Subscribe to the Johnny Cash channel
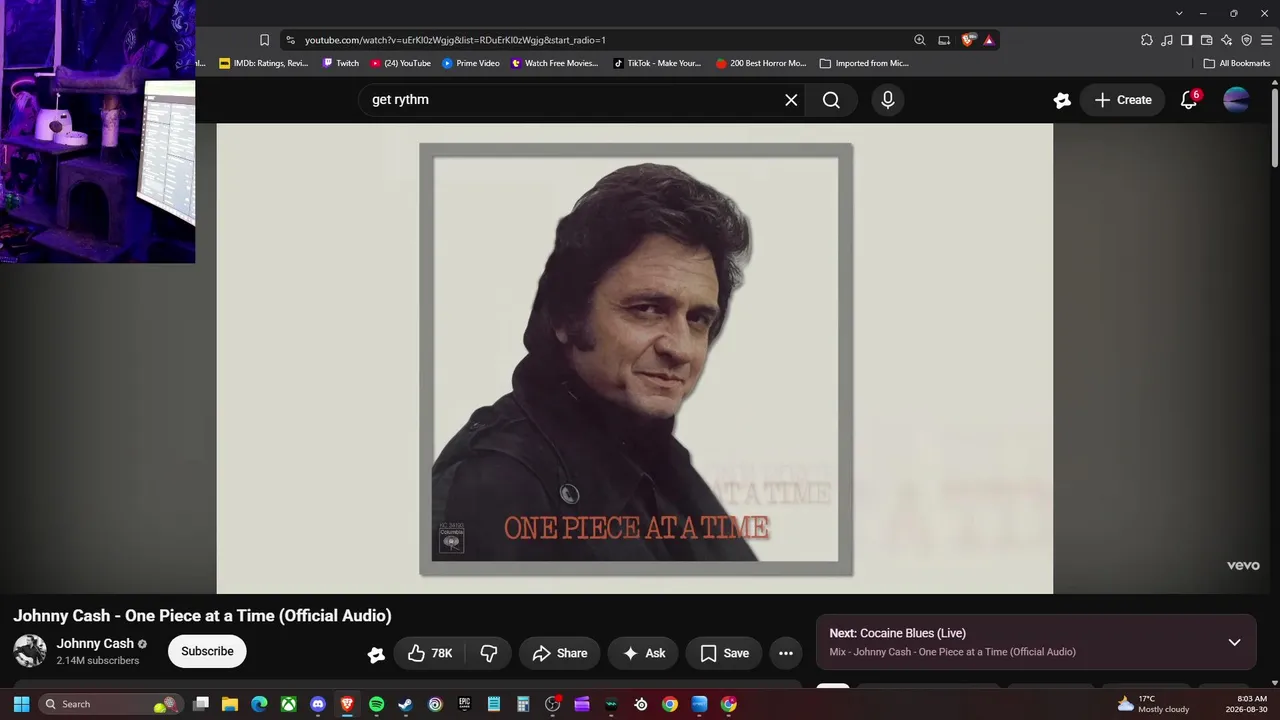This screenshot has height=720, width=1280. pyautogui.click(x=207, y=651)
